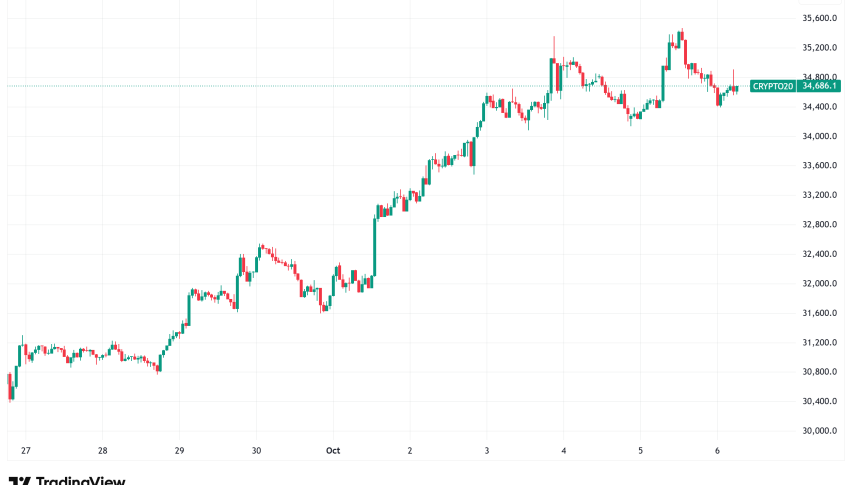Click the CRYPTO20 symbol label

point(772,88)
